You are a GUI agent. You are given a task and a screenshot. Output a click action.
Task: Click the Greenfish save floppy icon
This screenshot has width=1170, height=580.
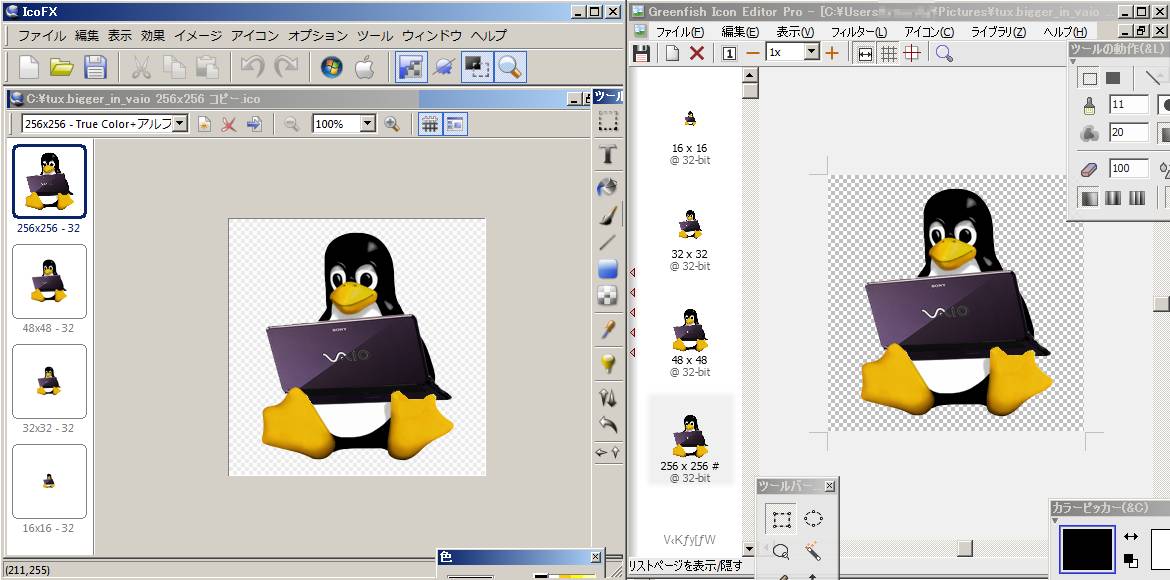641,53
